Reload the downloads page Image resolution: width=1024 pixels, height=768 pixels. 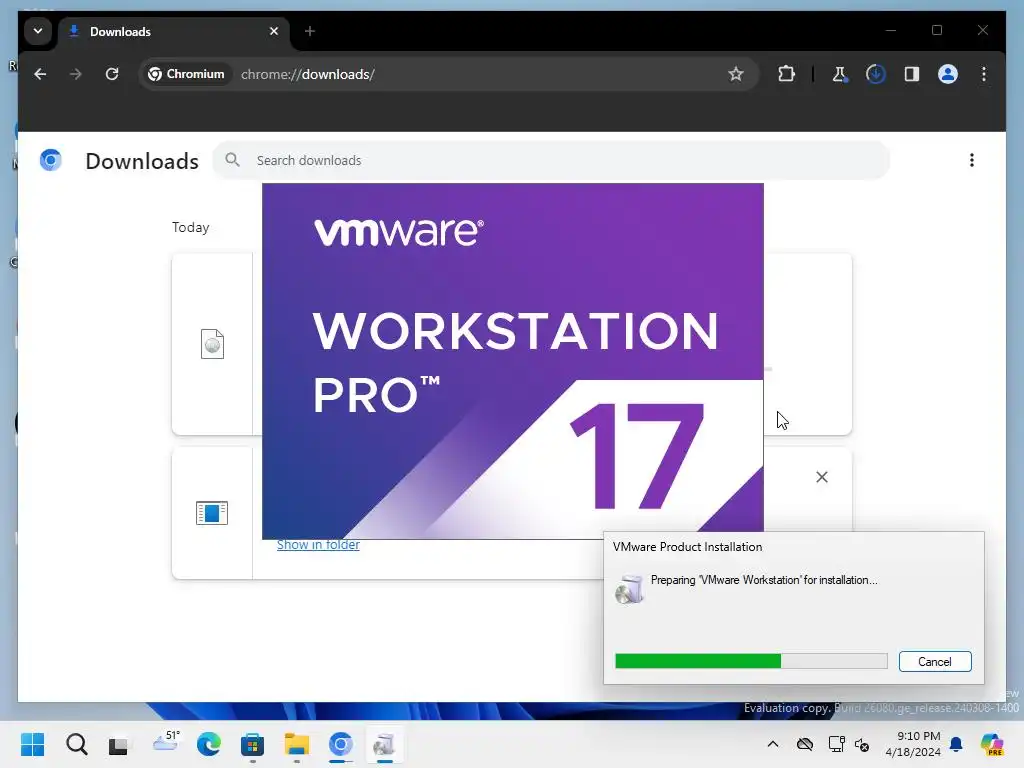click(x=112, y=74)
